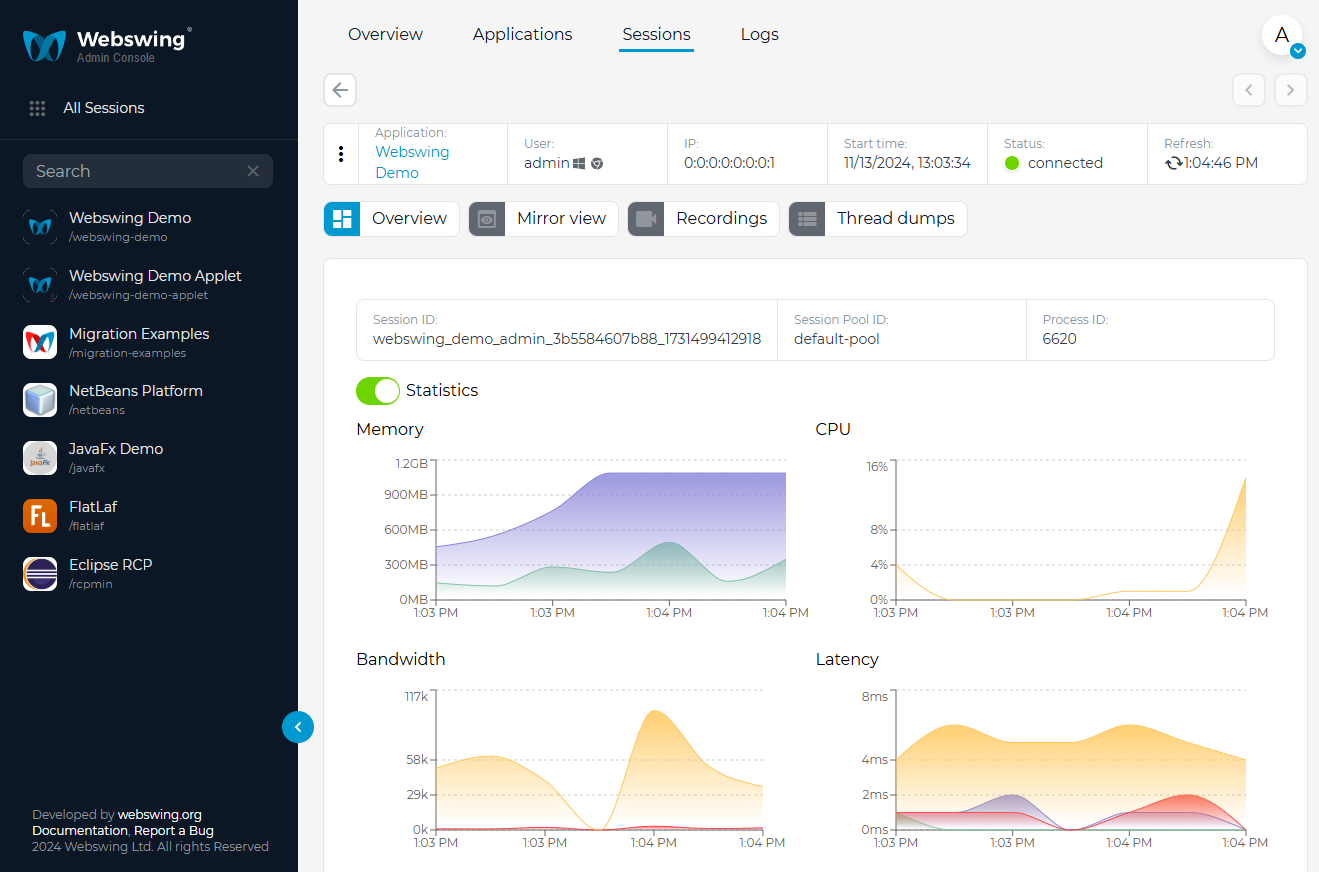Image resolution: width=1319 pixels, height=872 pixels.
Task: Click the Process ID value 6620
Action: tap(1059, 339)
